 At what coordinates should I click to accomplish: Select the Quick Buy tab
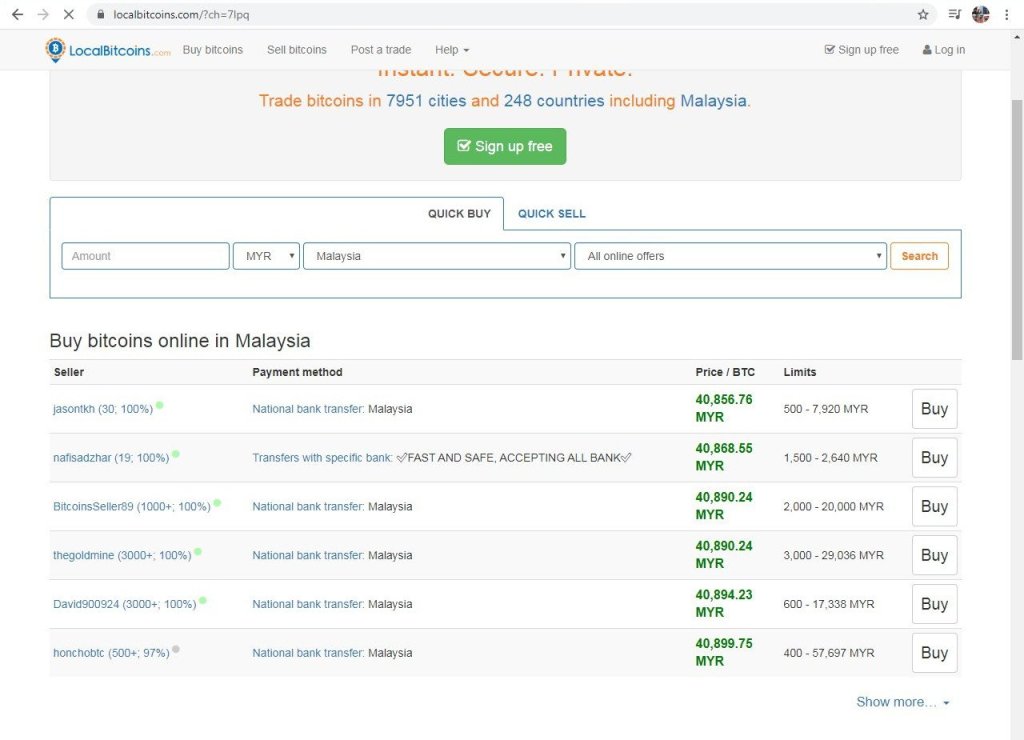point(459,214)
